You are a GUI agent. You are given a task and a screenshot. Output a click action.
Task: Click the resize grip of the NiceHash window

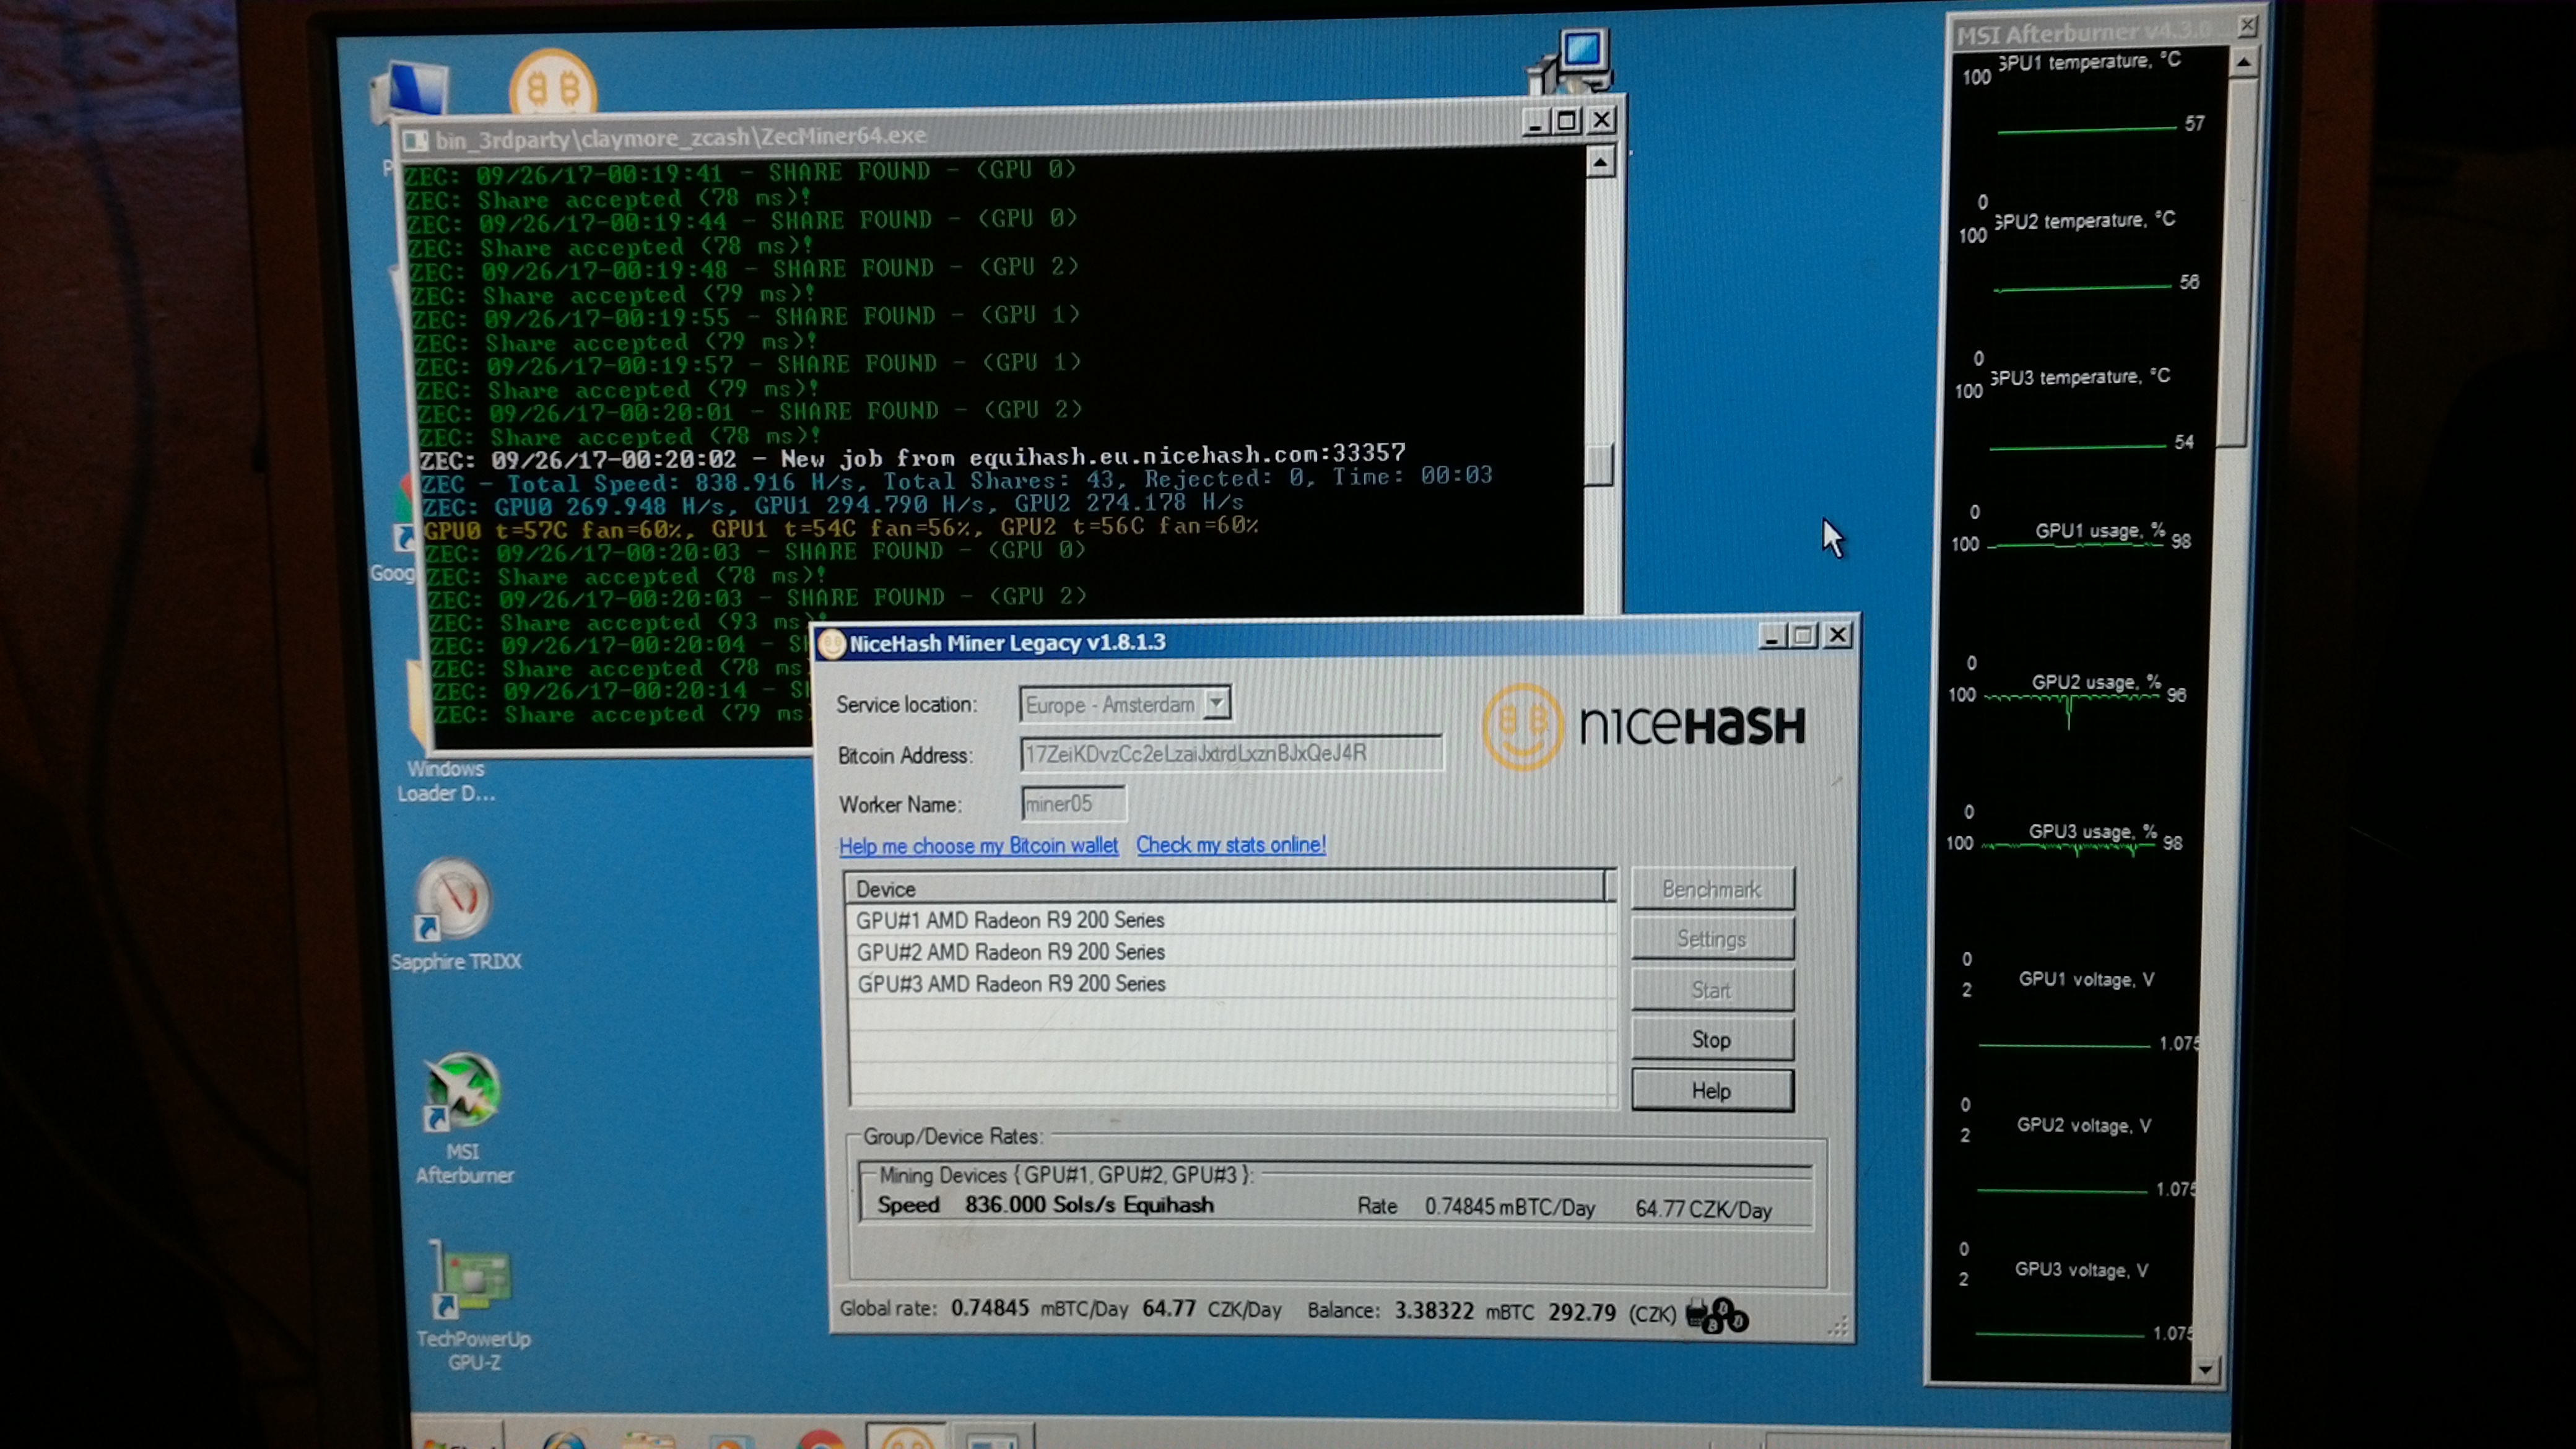click(1838, 1328)
